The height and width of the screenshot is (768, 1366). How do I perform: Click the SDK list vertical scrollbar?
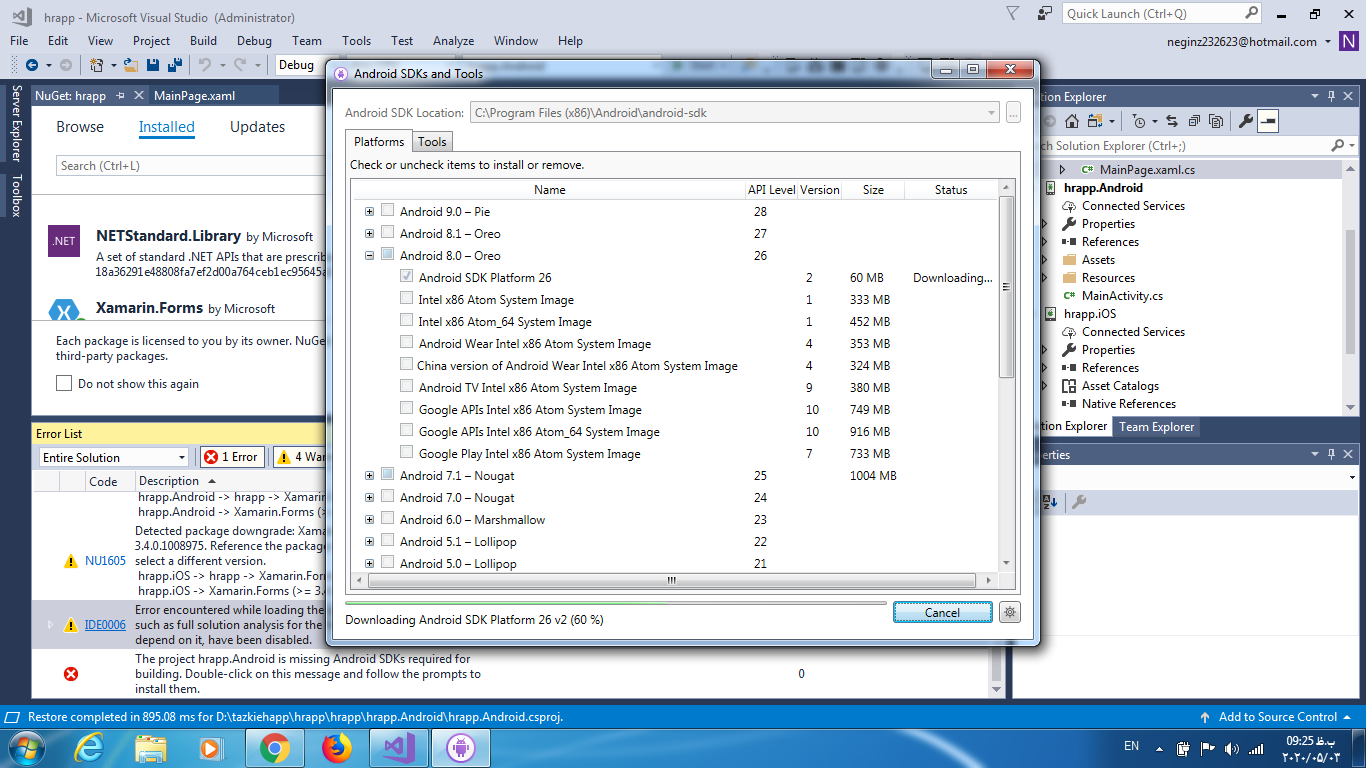click(x=1007, y=287)
